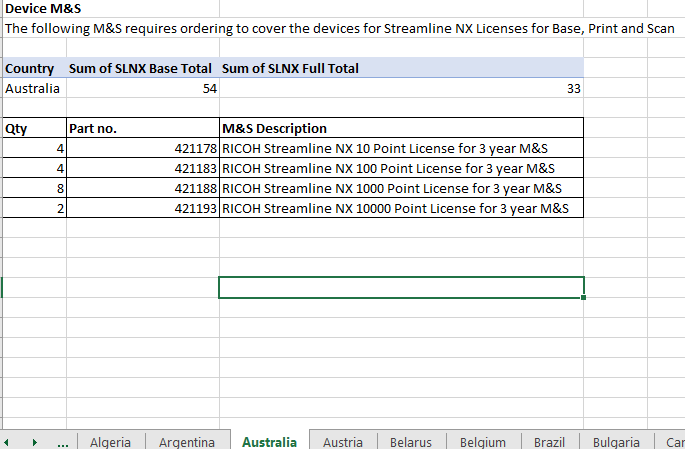Image resolution: width=685 pixels, height=449 pixels.
Task: Switch to the Belgium sheet tab
Action: point(483,442)
